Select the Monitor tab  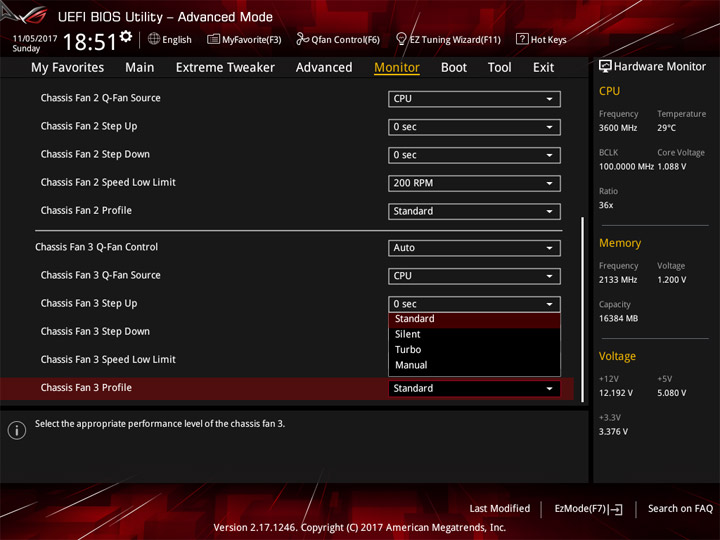pos(397,68)
